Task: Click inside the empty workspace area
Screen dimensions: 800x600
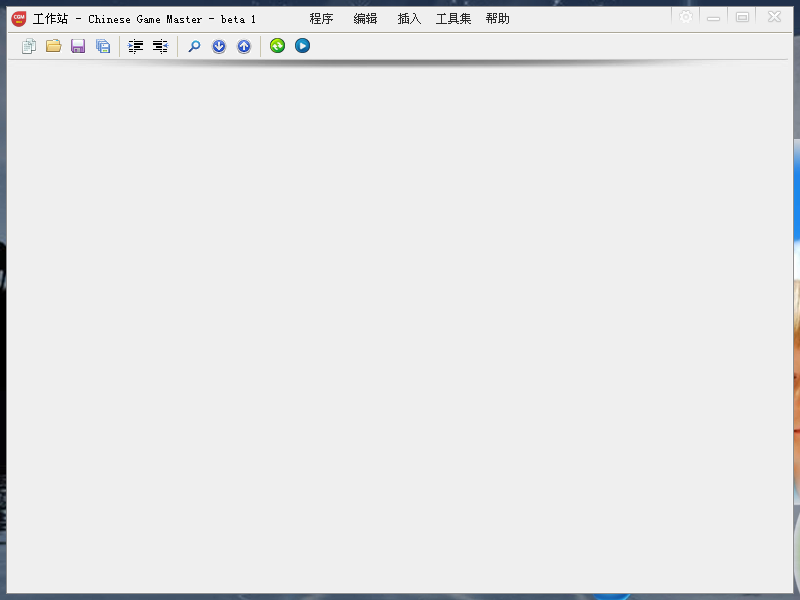Action: [x=400, y=327]
